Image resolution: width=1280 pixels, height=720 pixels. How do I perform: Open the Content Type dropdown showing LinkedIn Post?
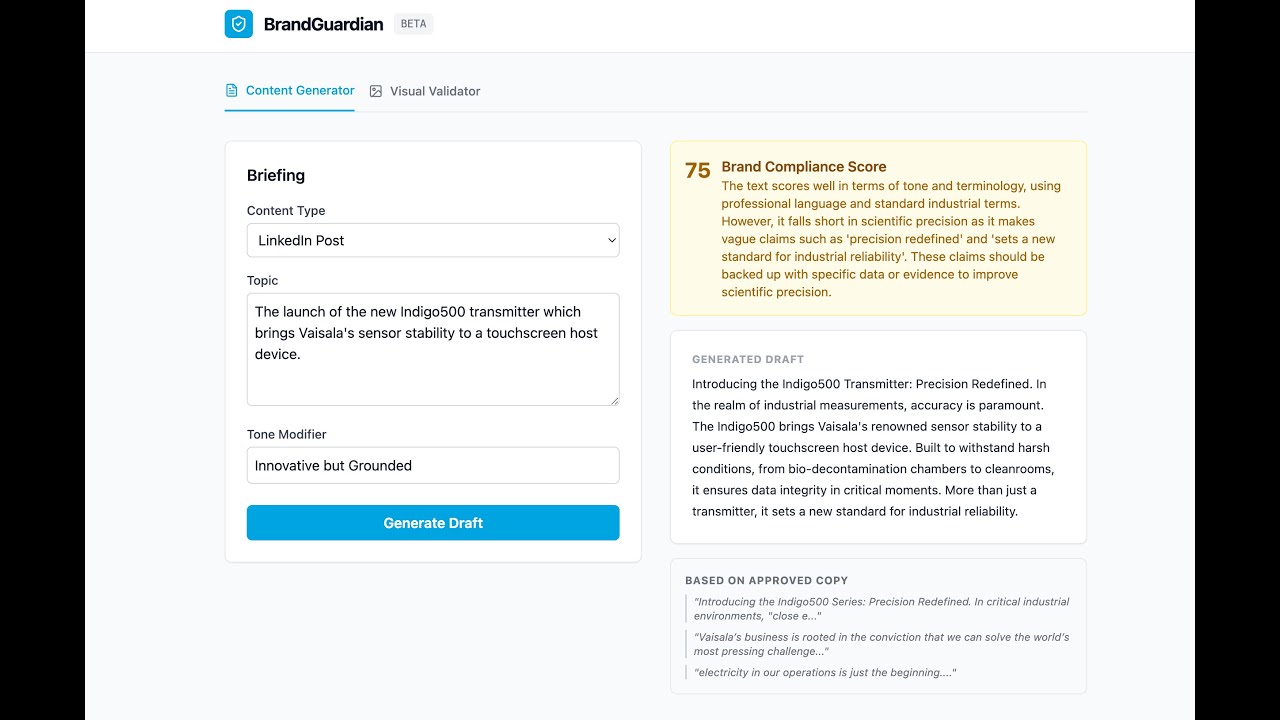pyautogui.click(x=433, y=240)
